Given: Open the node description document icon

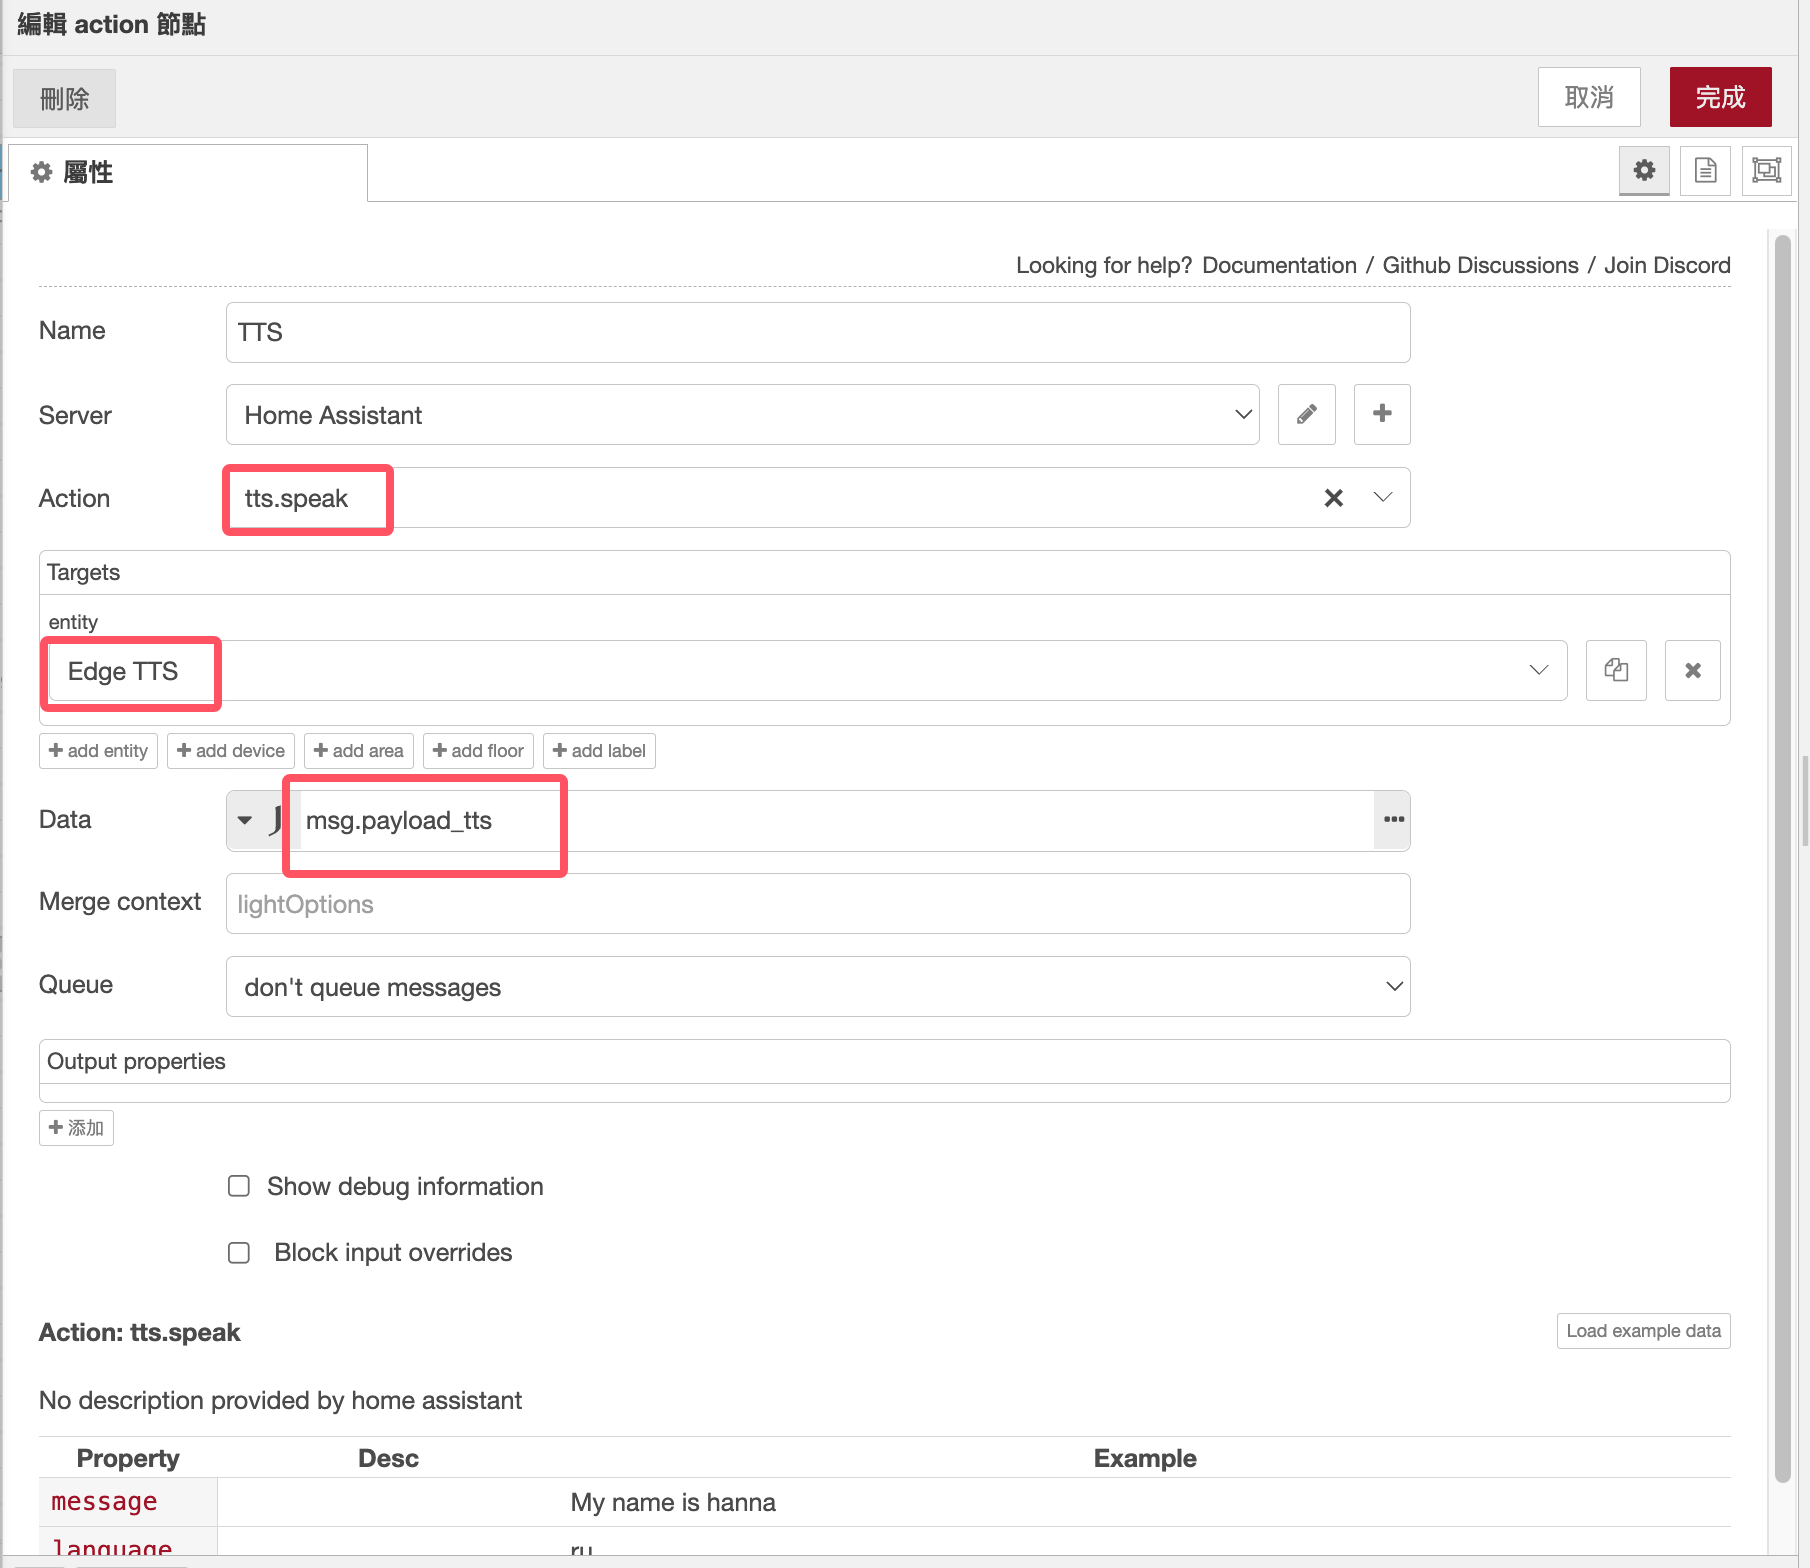Looking at the screenshot, I should [x=1705, y=171].
